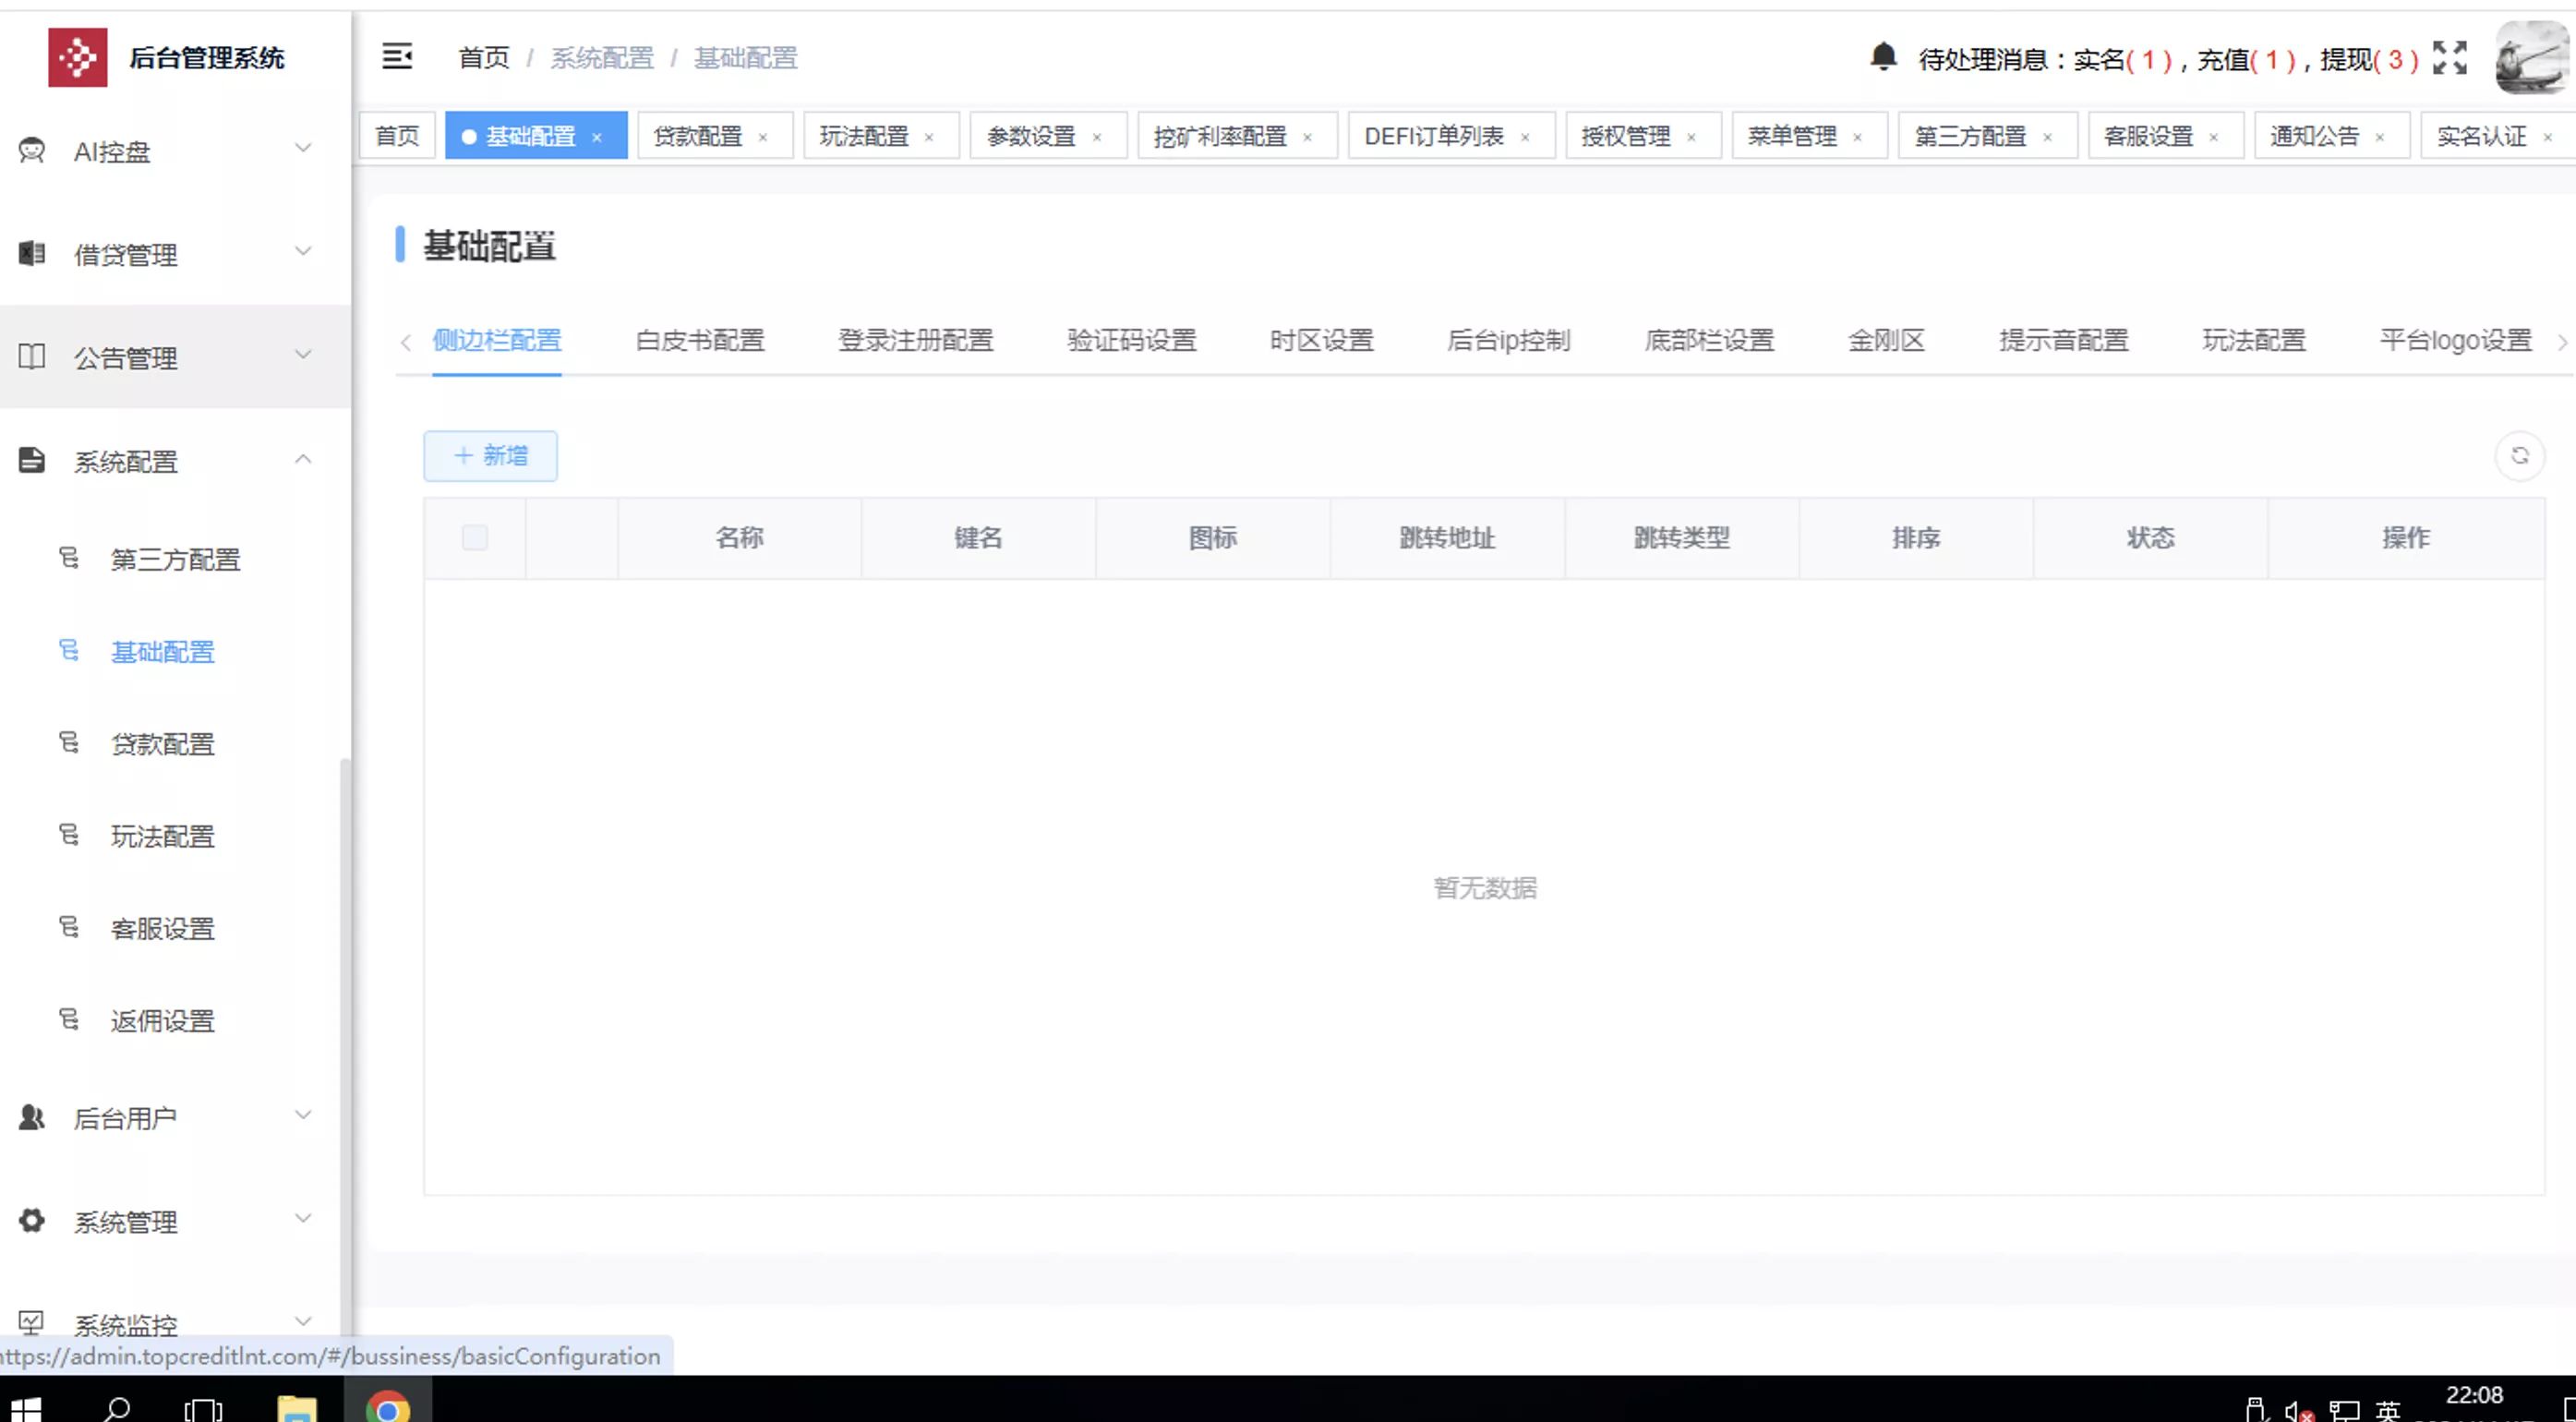2576x1422 pixels.
Task: Close the 贷款配置 page tab
Action: (763, 138)
